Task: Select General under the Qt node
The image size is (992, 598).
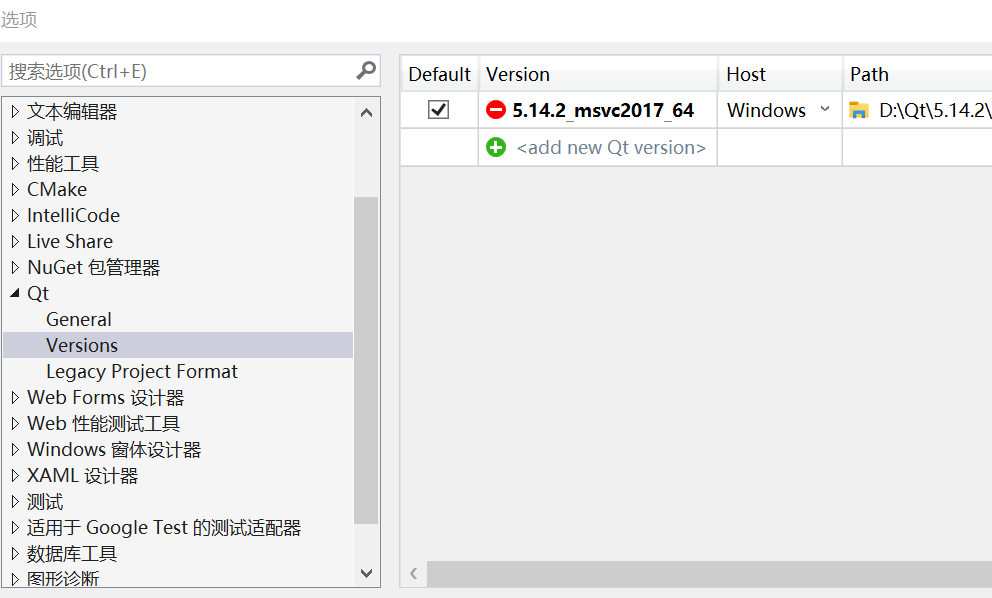Action: click(x=78, y=319)
